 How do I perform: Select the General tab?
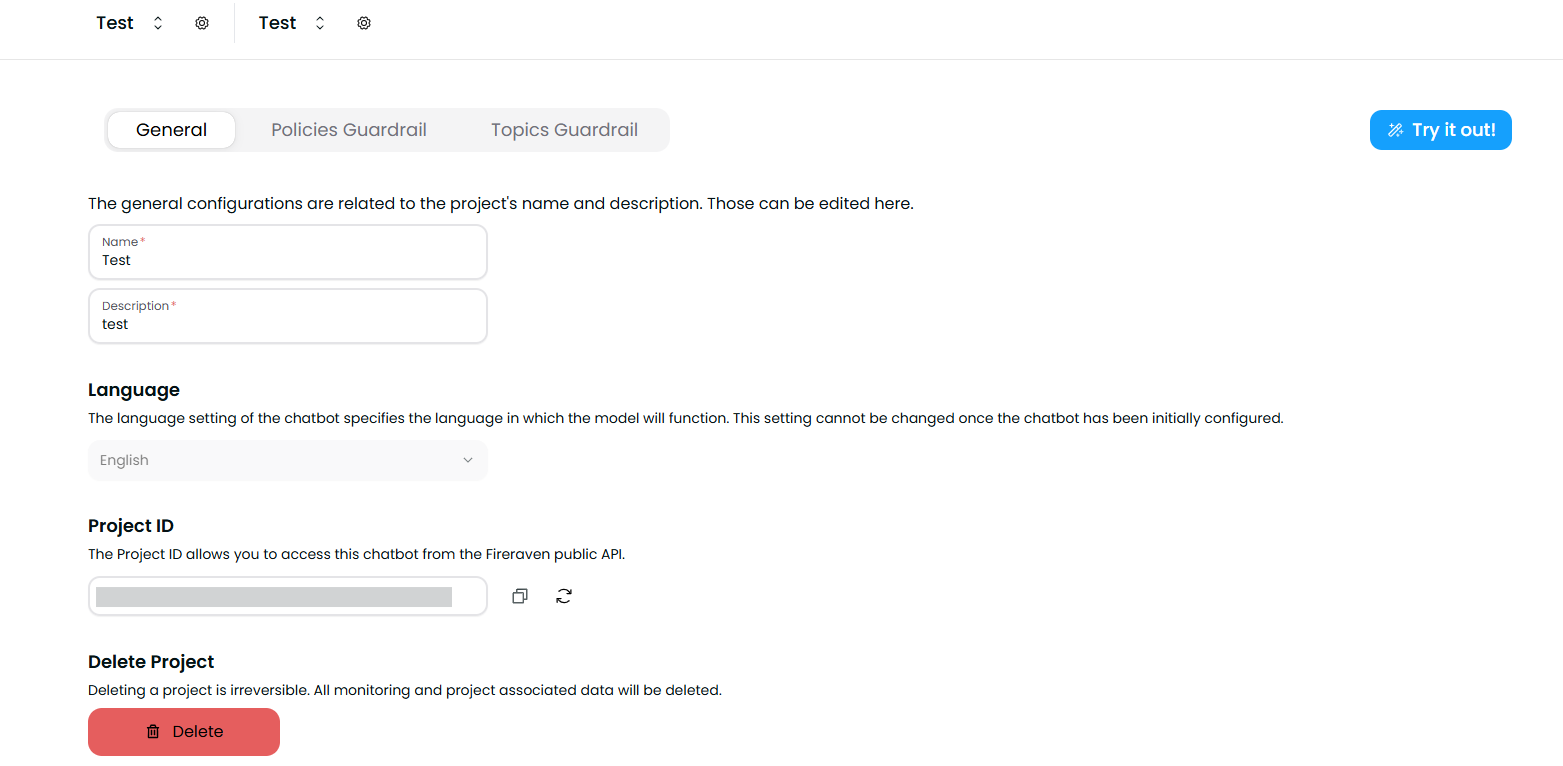pyautogui.click(x=171, y=129)
